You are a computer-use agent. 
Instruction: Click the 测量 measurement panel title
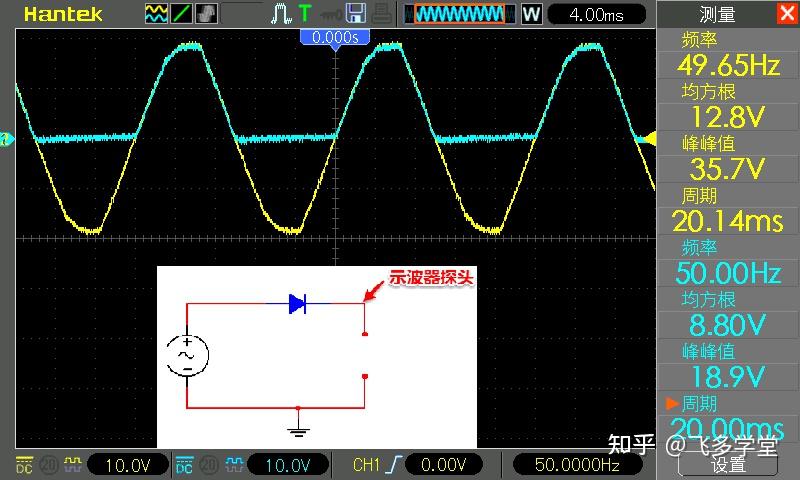coord(717,14)
